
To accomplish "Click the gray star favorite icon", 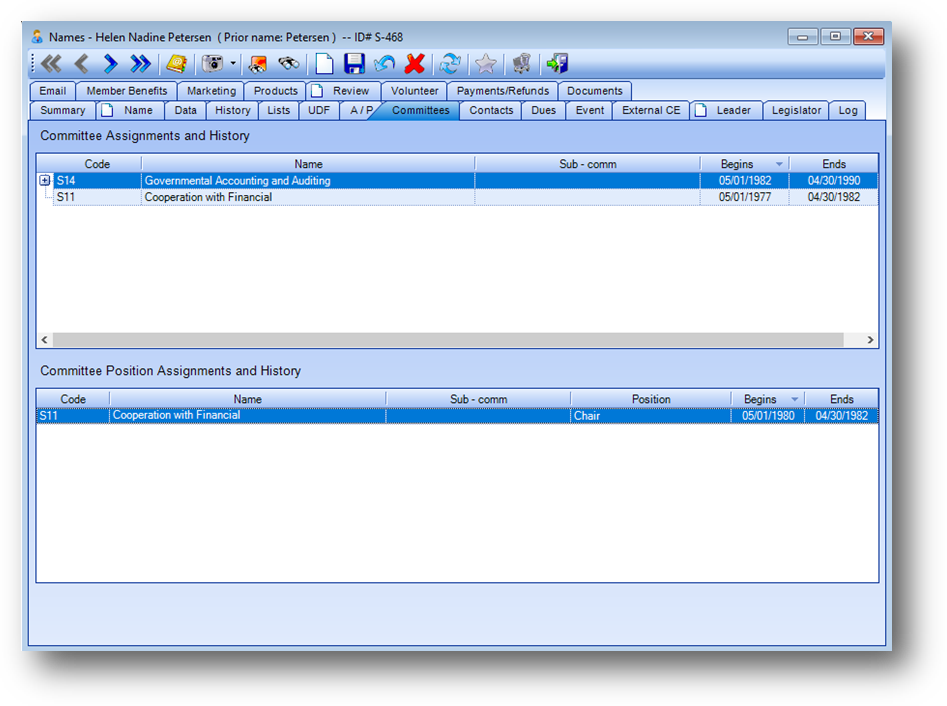I will [486, 63].
